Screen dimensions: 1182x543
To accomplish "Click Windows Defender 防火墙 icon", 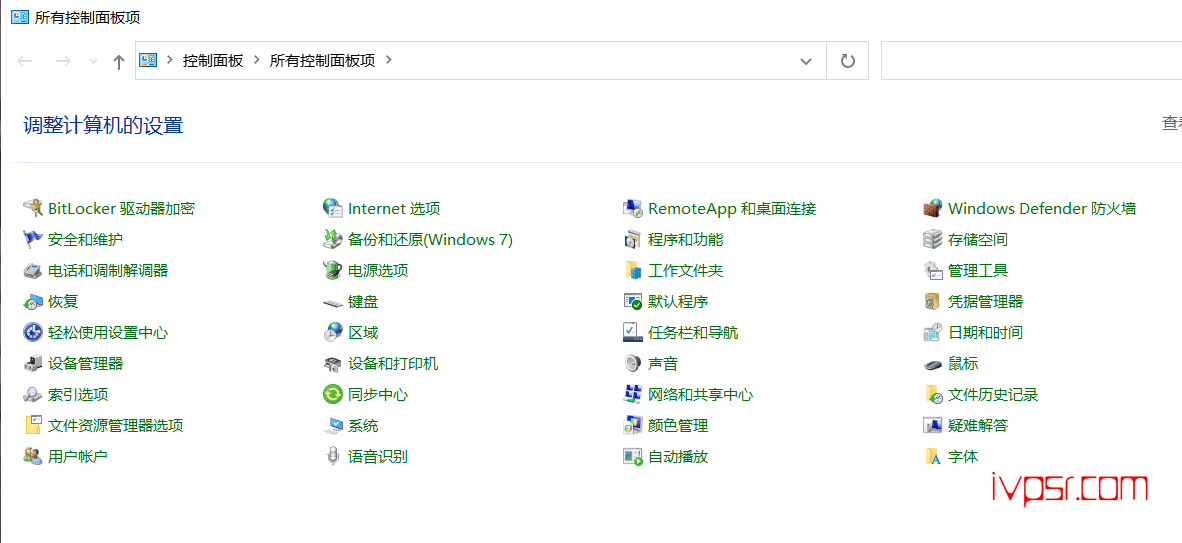I will [x=933, y=208].
